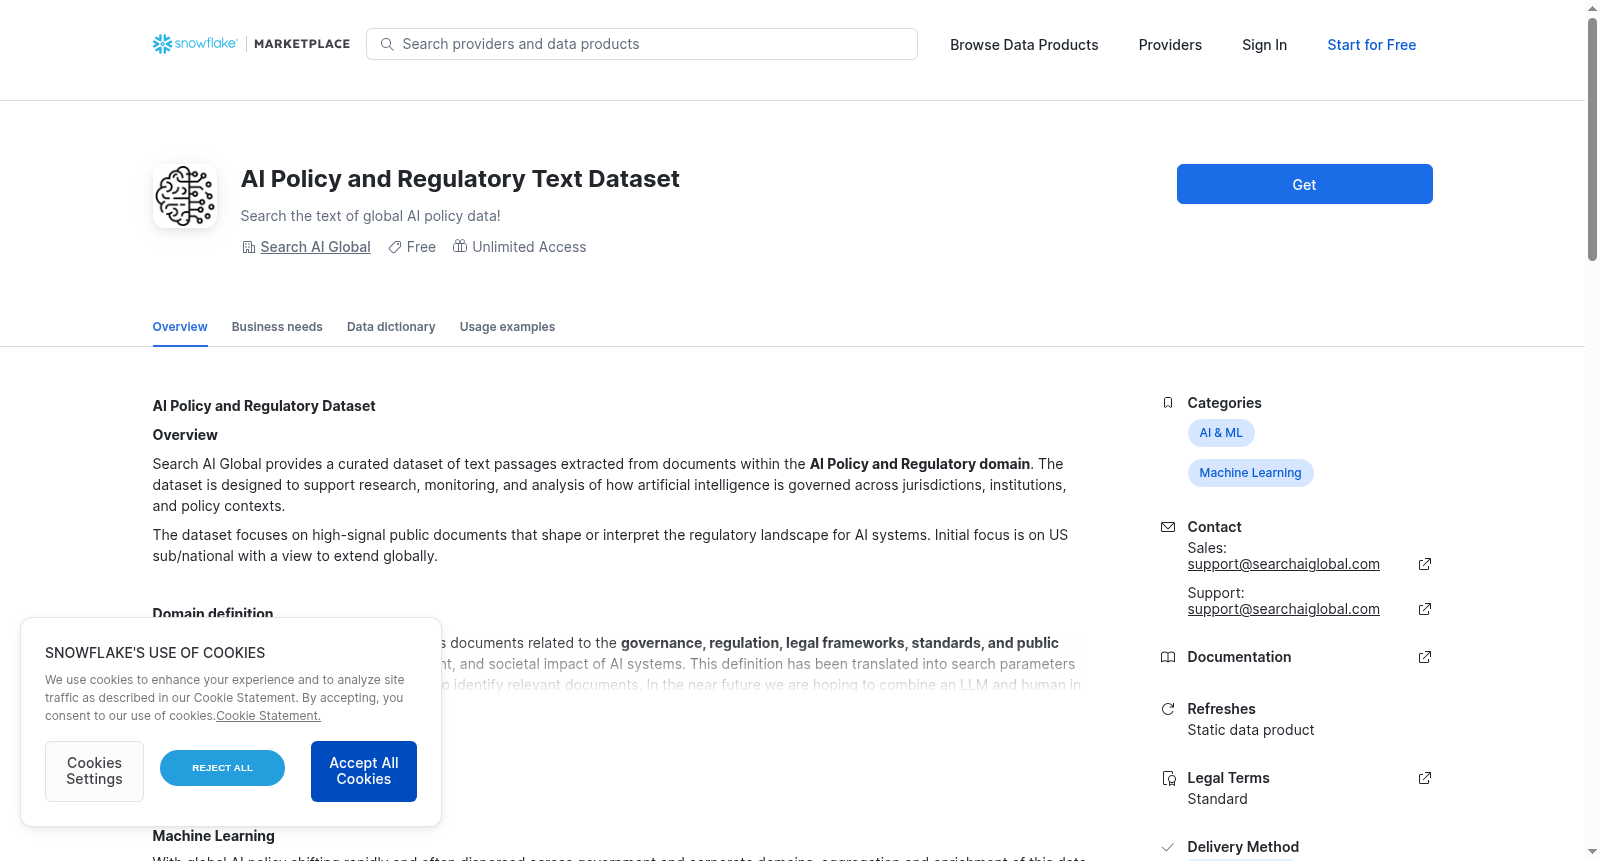Click the AI brain dataset thumbnail
The height and width of the screenshot is (861, 1600).
185,196
